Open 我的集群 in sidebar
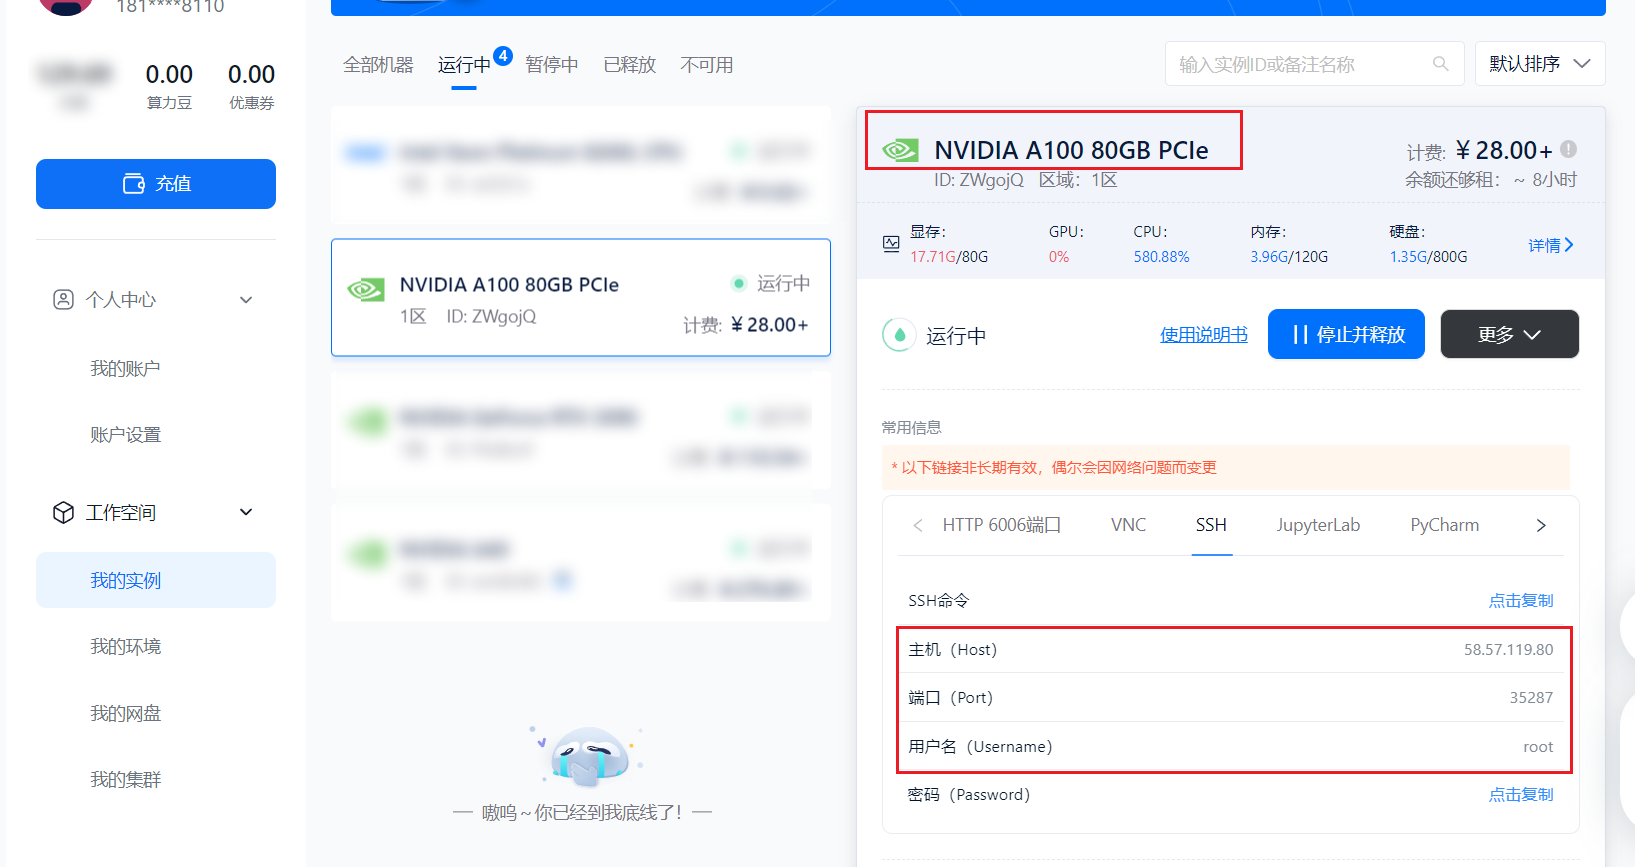 pyautogui.click(x=125, y=780)
